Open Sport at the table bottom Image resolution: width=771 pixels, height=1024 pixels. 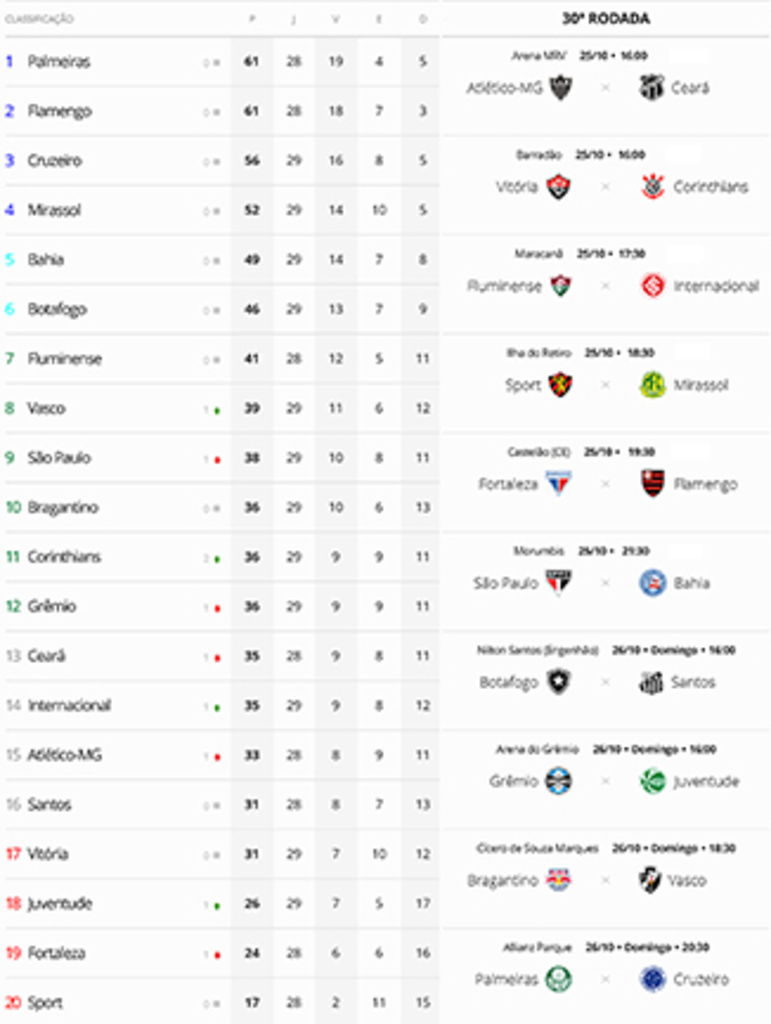click(x=45, y=1003)
